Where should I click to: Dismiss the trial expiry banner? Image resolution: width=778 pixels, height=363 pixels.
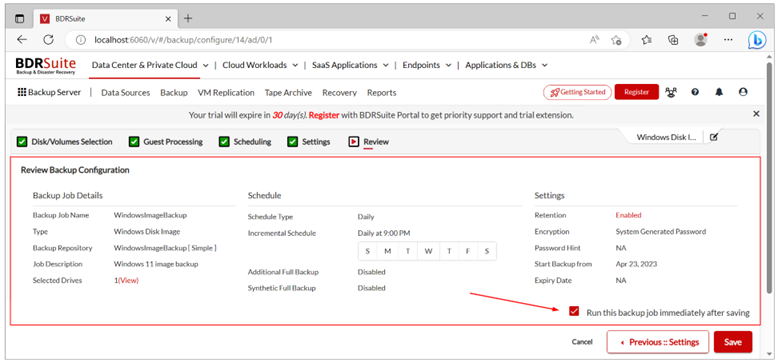tap(756, 114)
